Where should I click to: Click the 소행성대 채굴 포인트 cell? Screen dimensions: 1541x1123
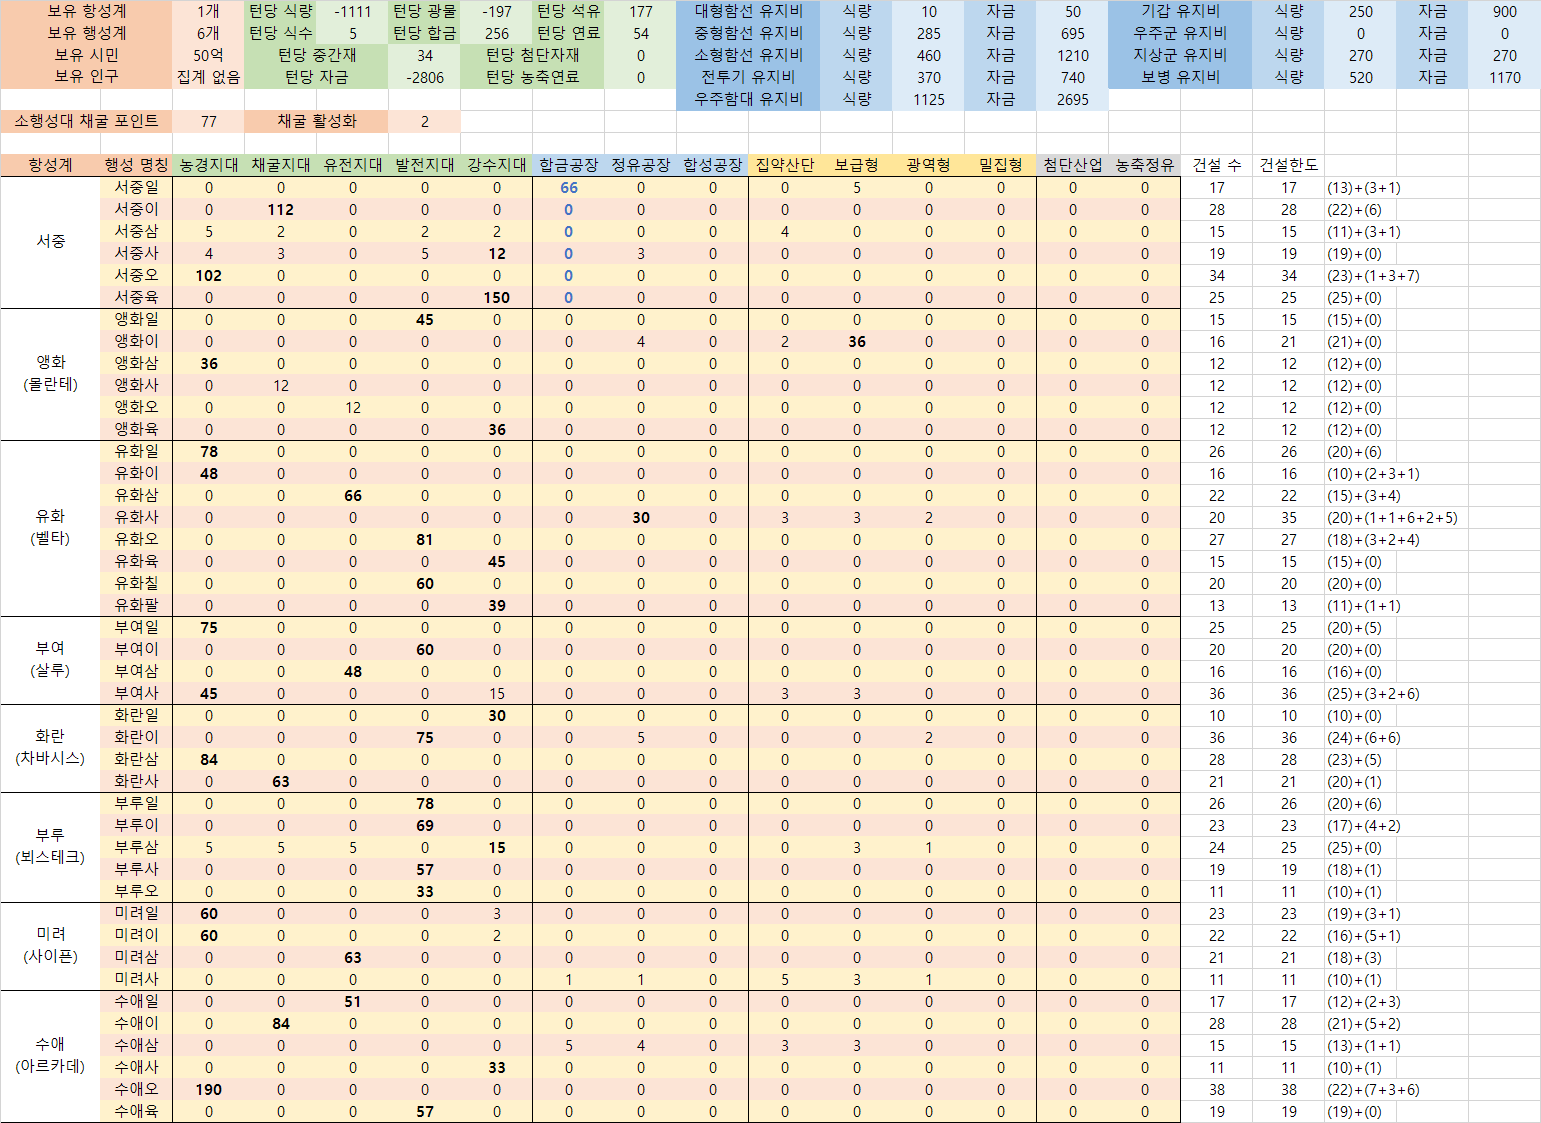(x=86, y=121)
